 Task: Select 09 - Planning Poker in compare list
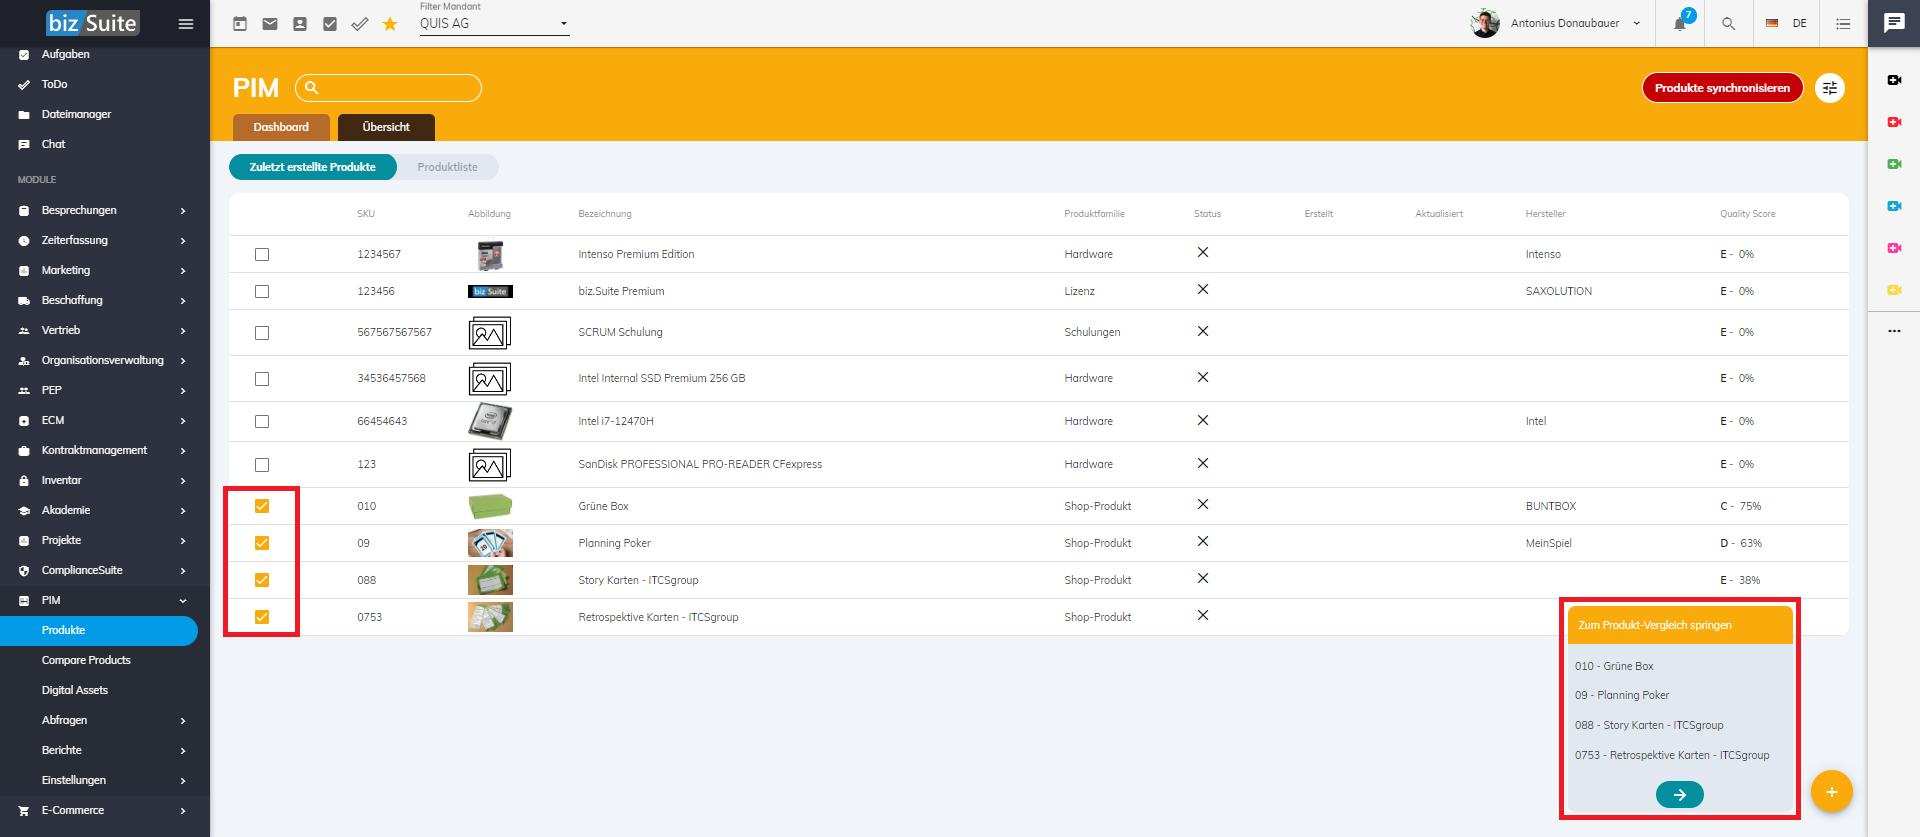tap(1622, 696)
